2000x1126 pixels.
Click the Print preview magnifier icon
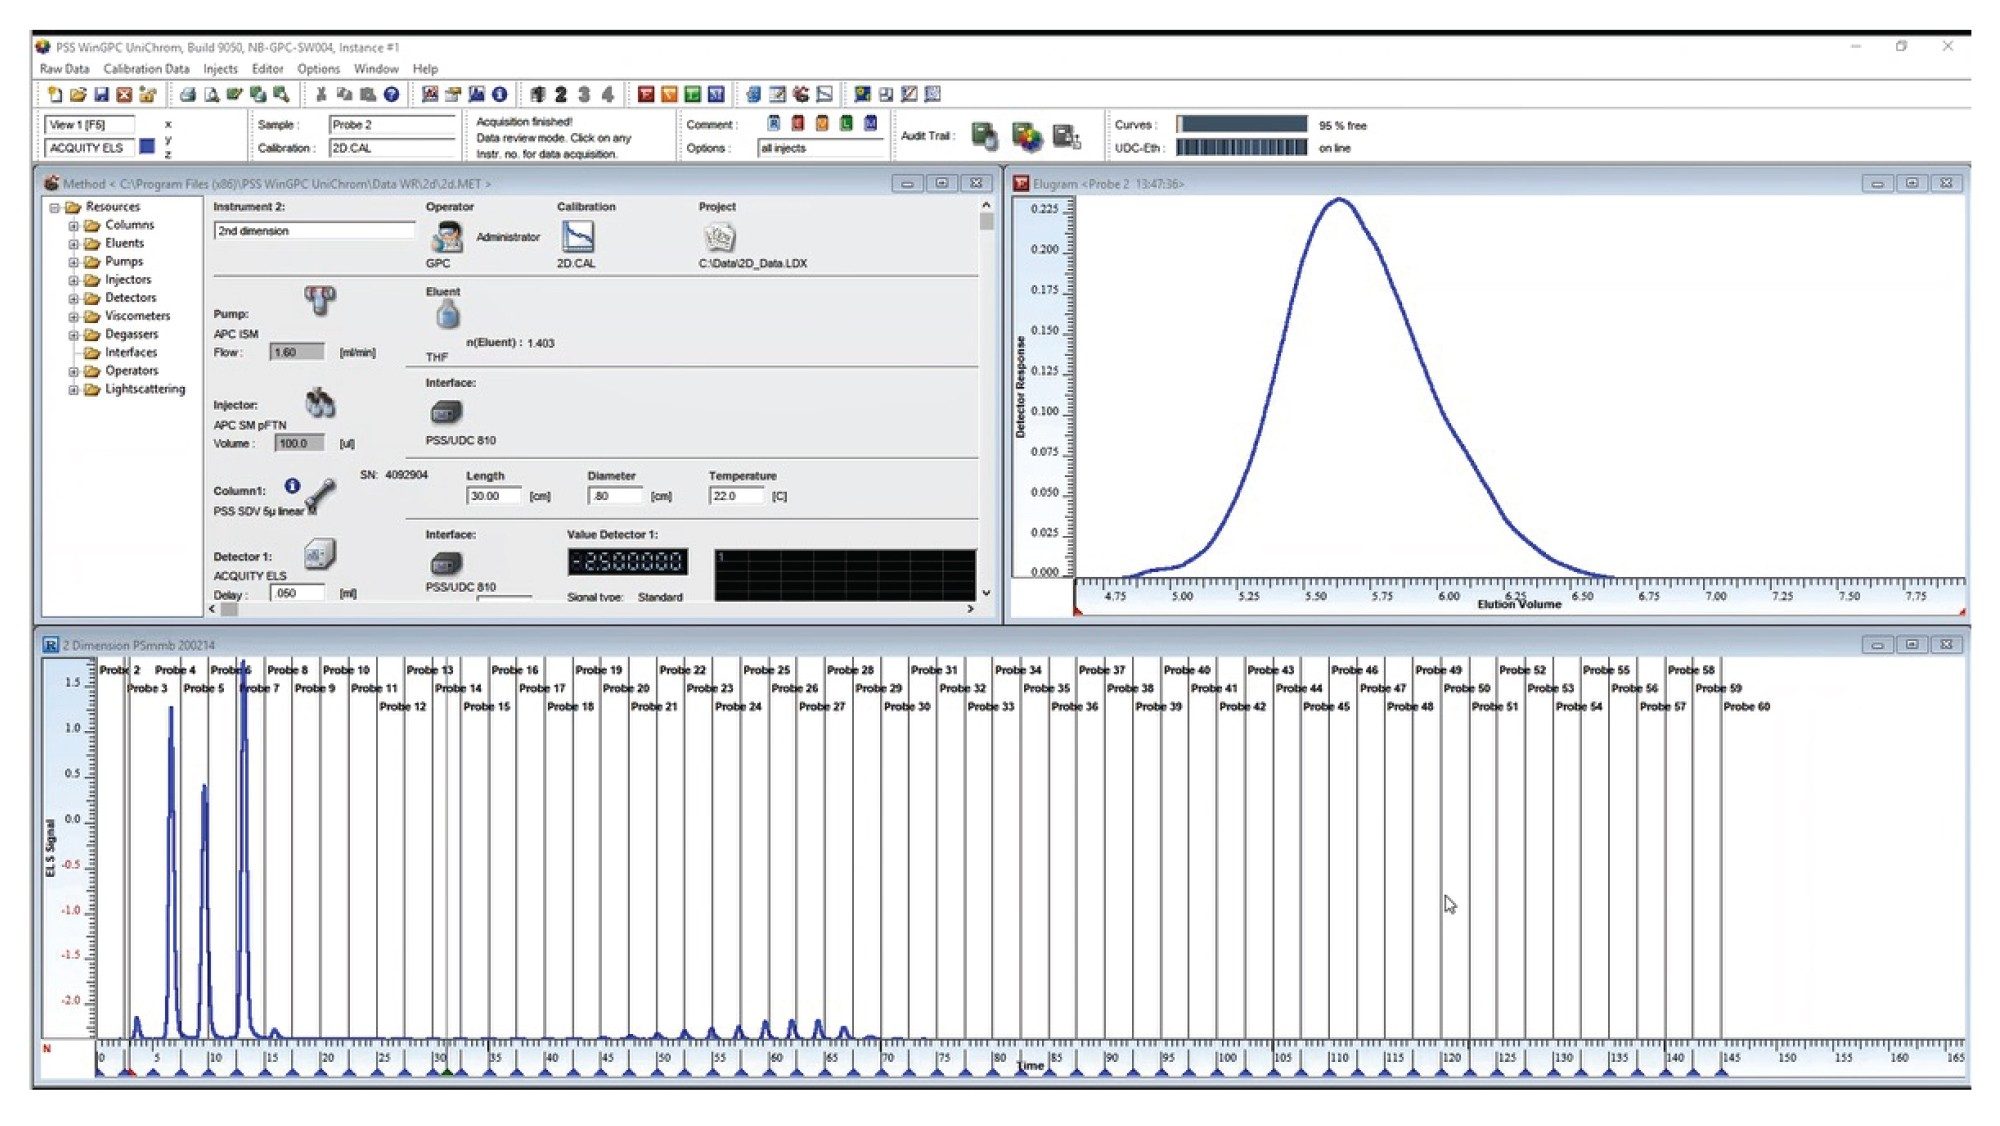pyautogui.click(x=211, y=94)
